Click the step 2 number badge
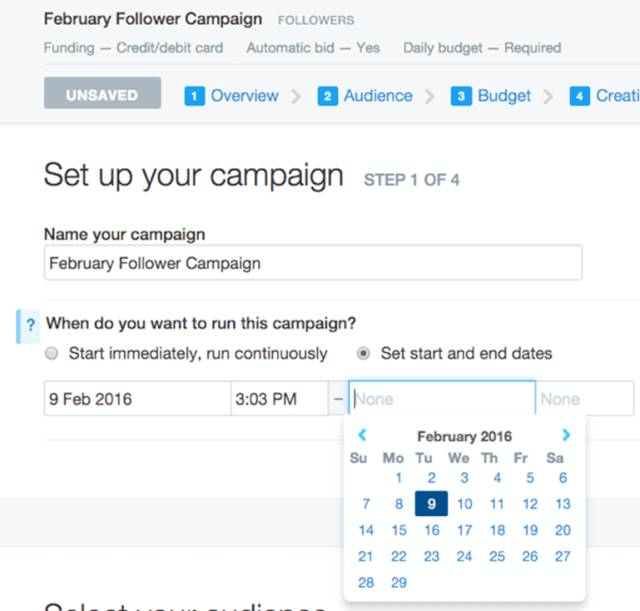 coord(327,96)
